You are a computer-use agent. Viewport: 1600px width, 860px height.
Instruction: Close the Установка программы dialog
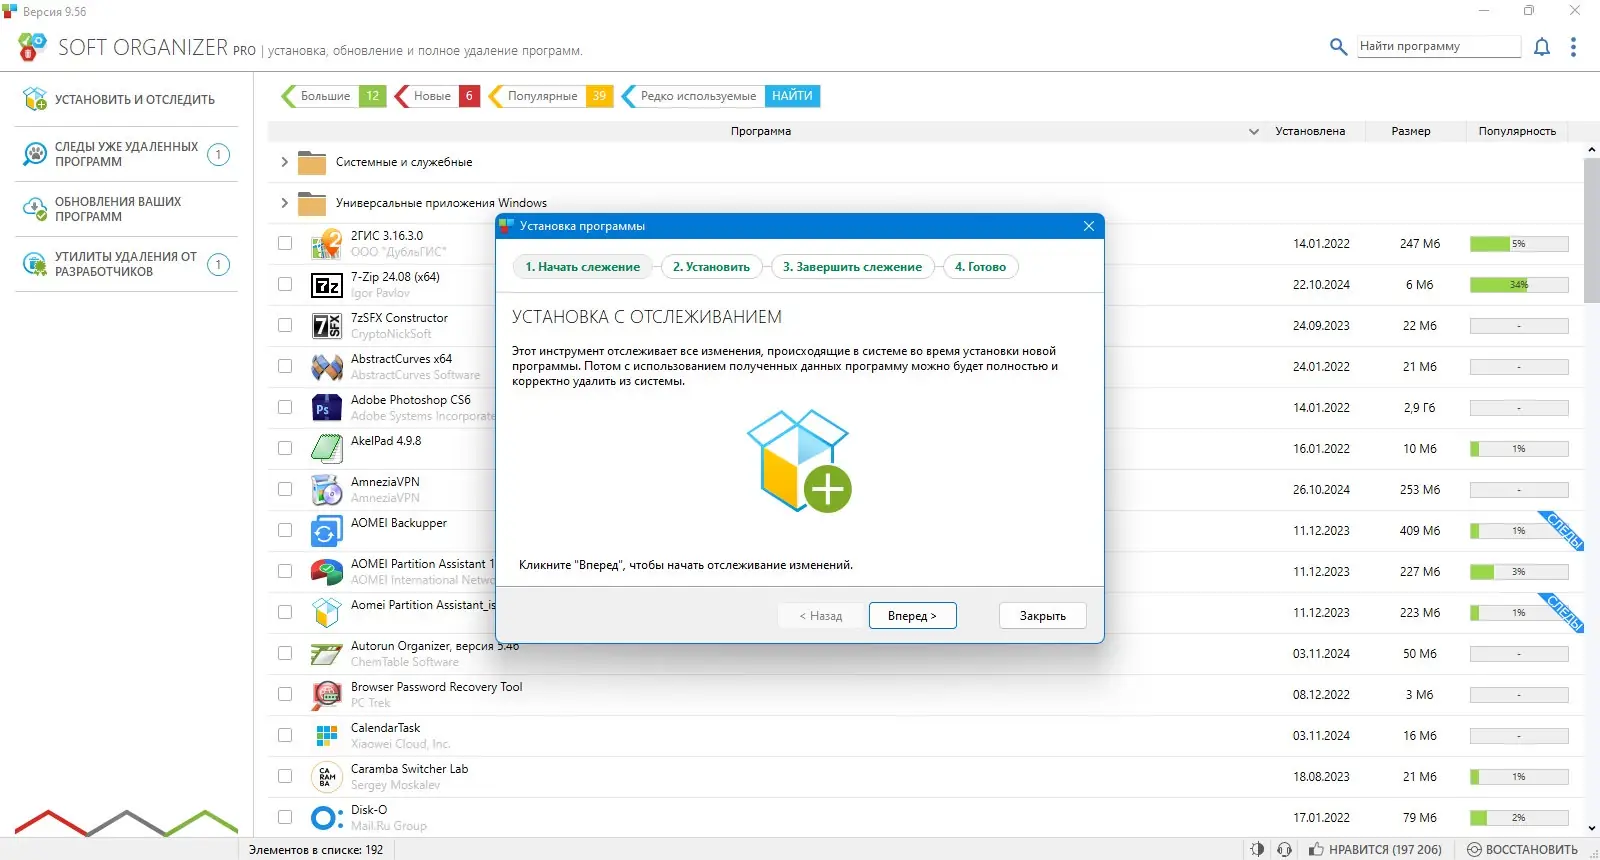1089,226
